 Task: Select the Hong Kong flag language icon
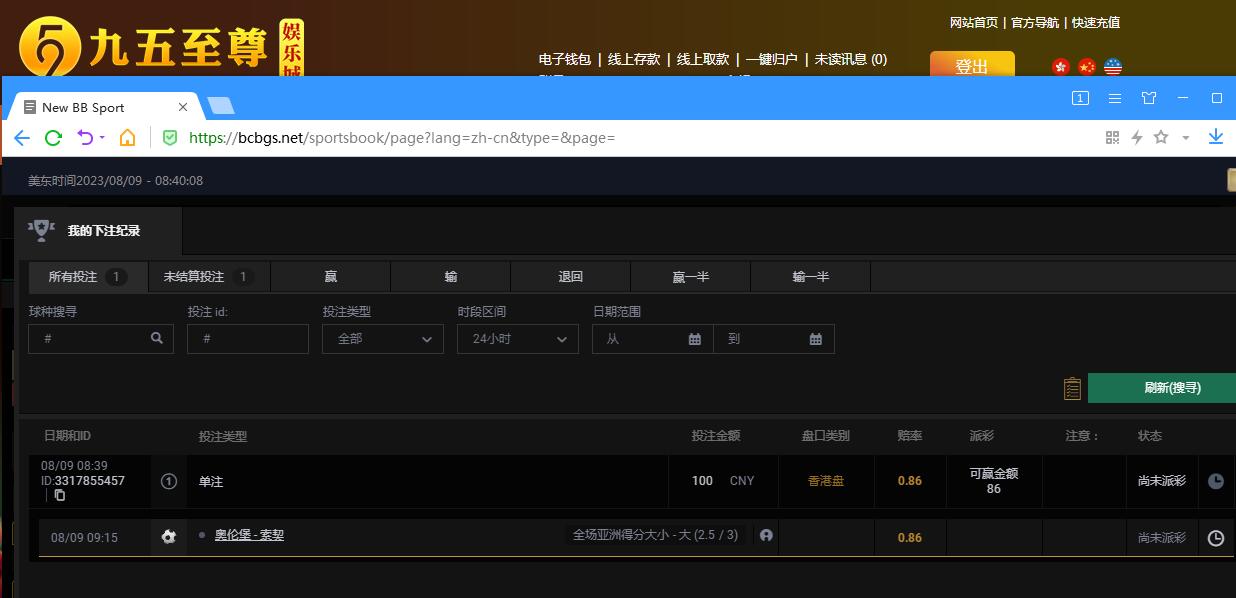click(x=1061, y=67)
